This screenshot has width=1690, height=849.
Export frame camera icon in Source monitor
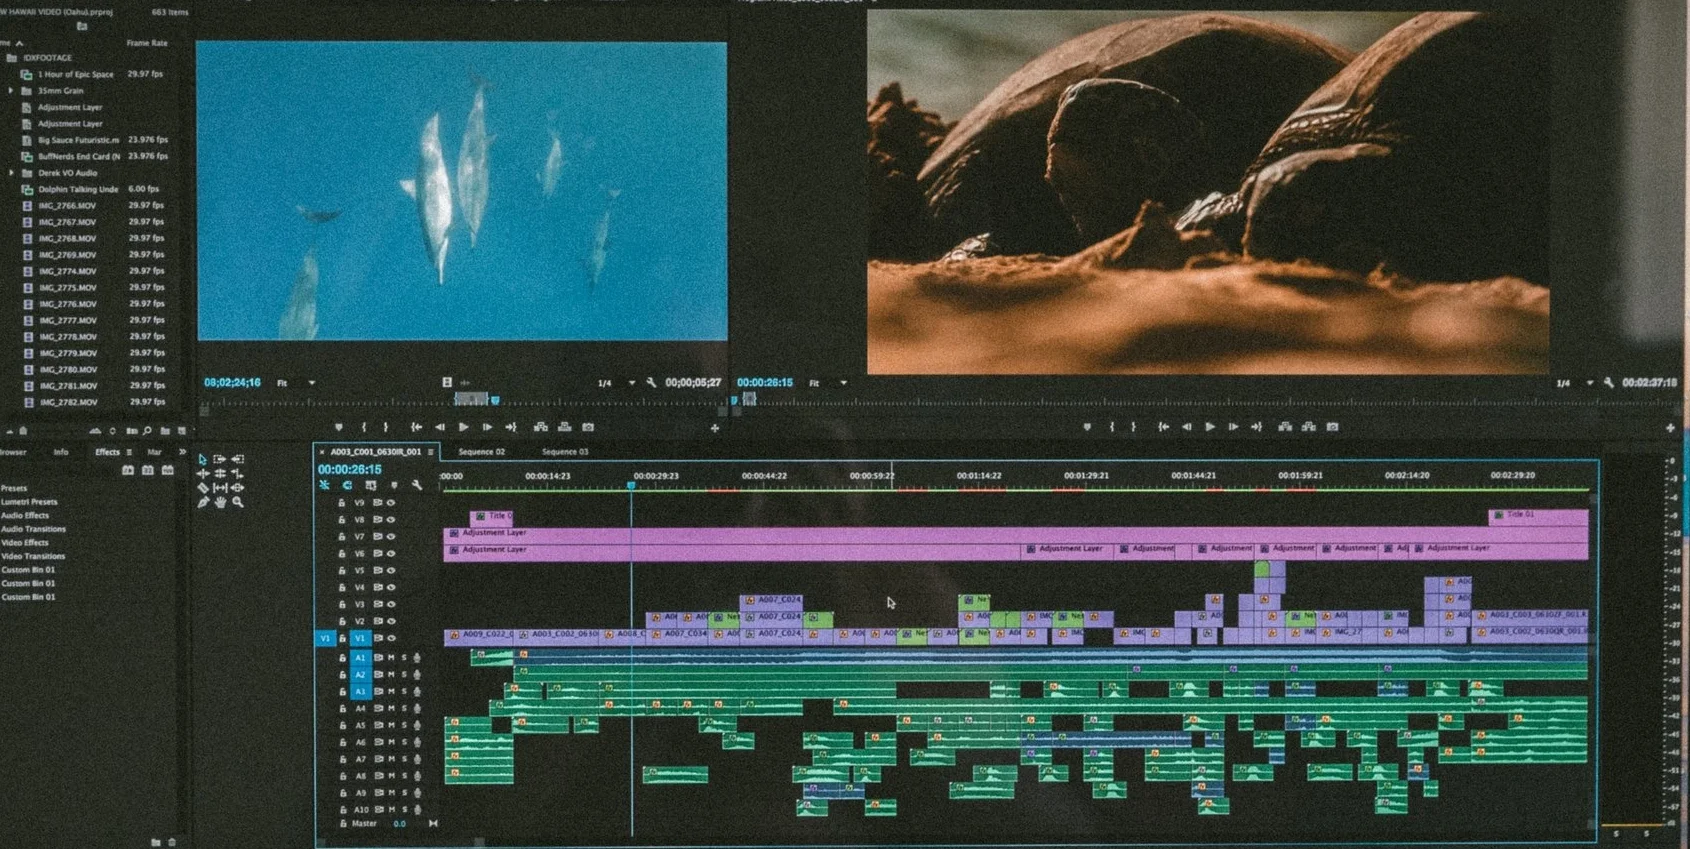[589, 427]
